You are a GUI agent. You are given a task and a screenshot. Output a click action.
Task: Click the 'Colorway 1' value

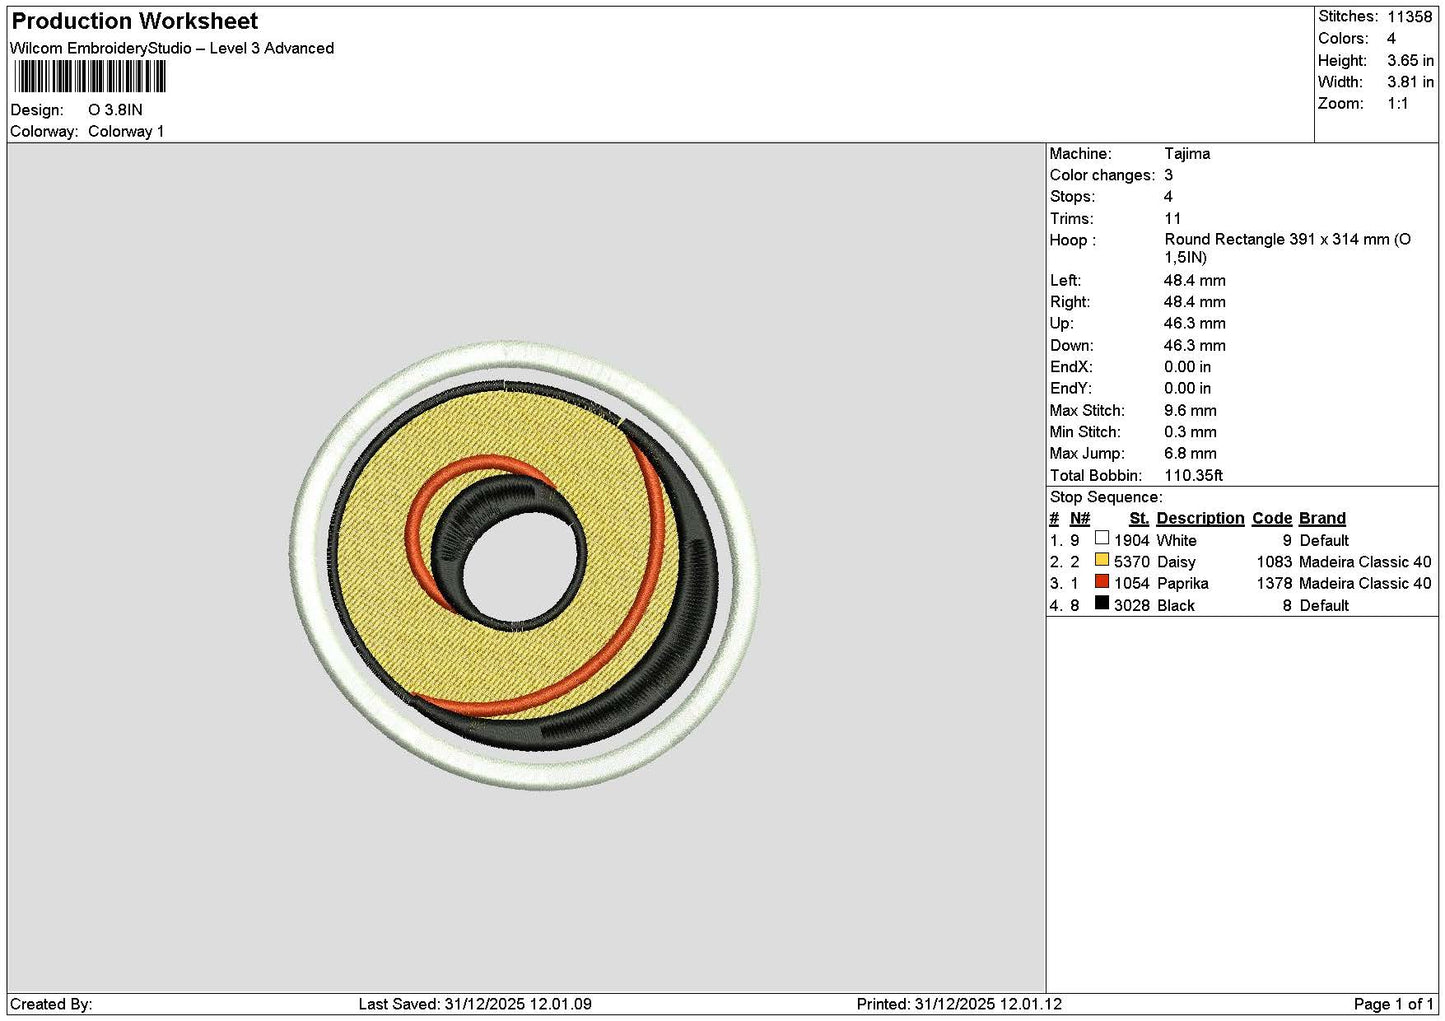point(126,132)
